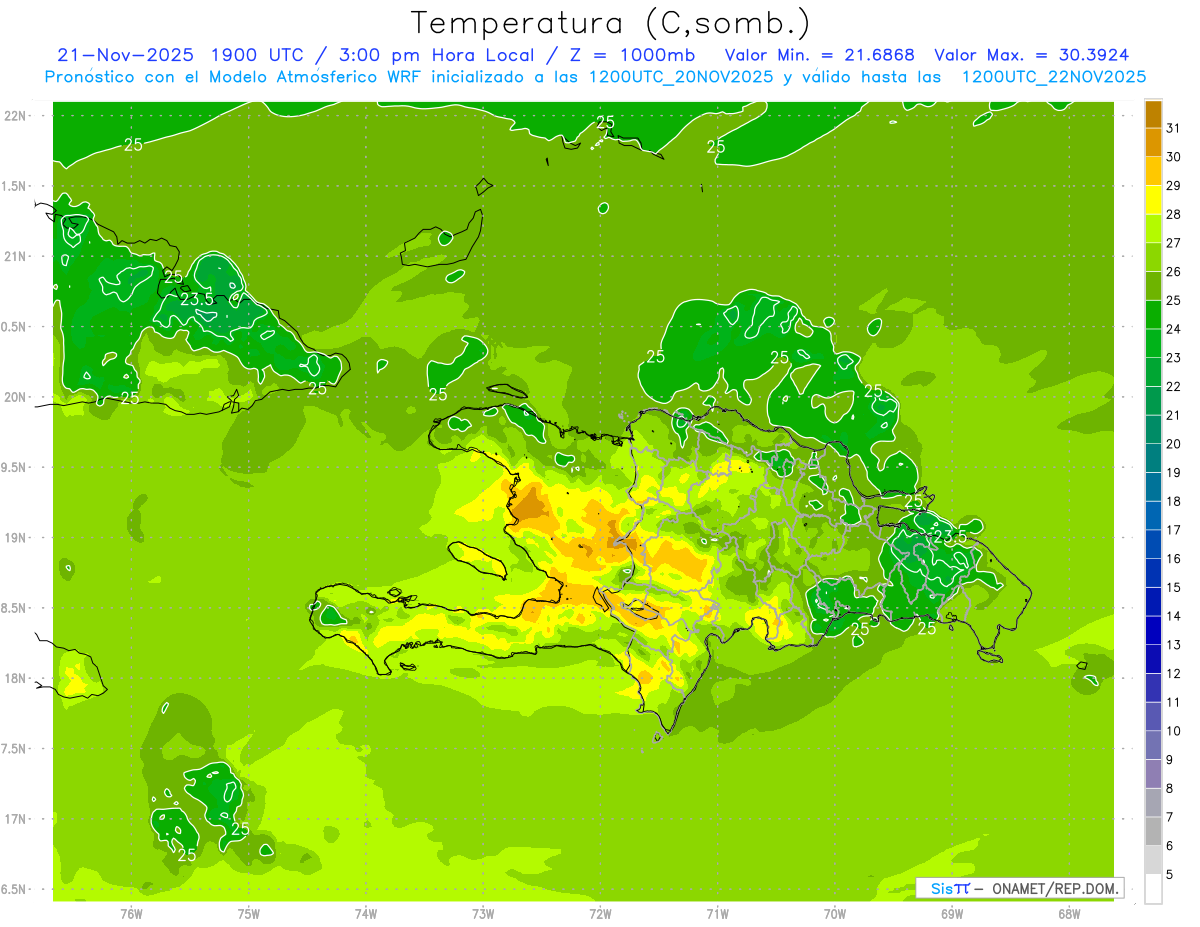Click the "ONAMET/REP.DOM." credit label

[x=1055, y=888]
